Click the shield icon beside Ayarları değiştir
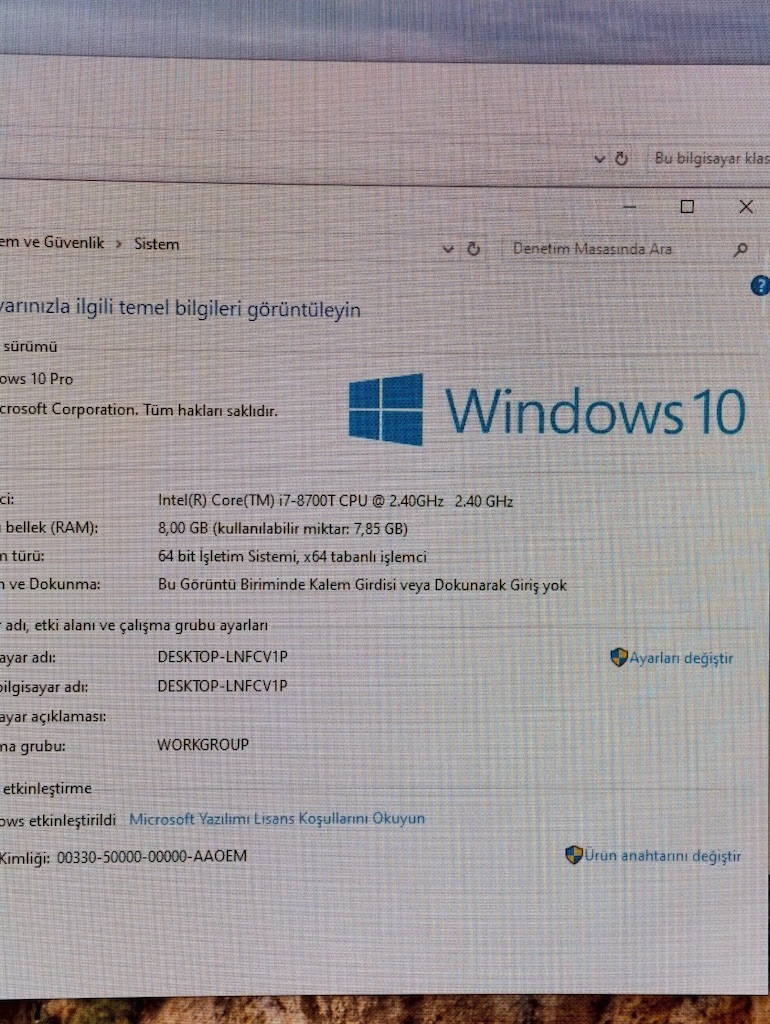770x1024 pixels. 618,657
